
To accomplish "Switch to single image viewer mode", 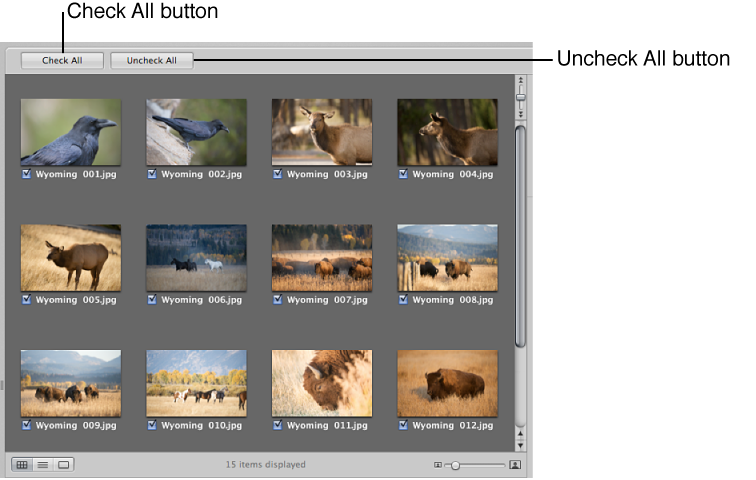I will (x=64, y=465).
